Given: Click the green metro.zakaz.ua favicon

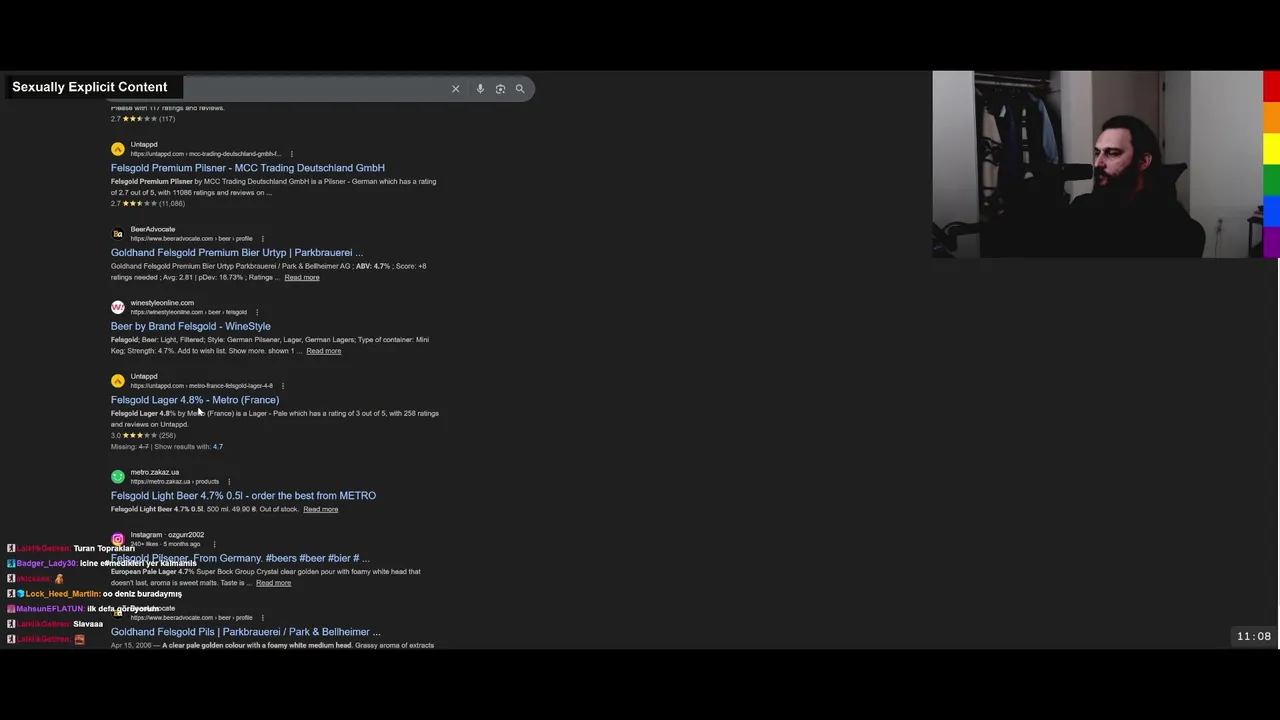Looking at the screenshot, I should tap(118, 477).
